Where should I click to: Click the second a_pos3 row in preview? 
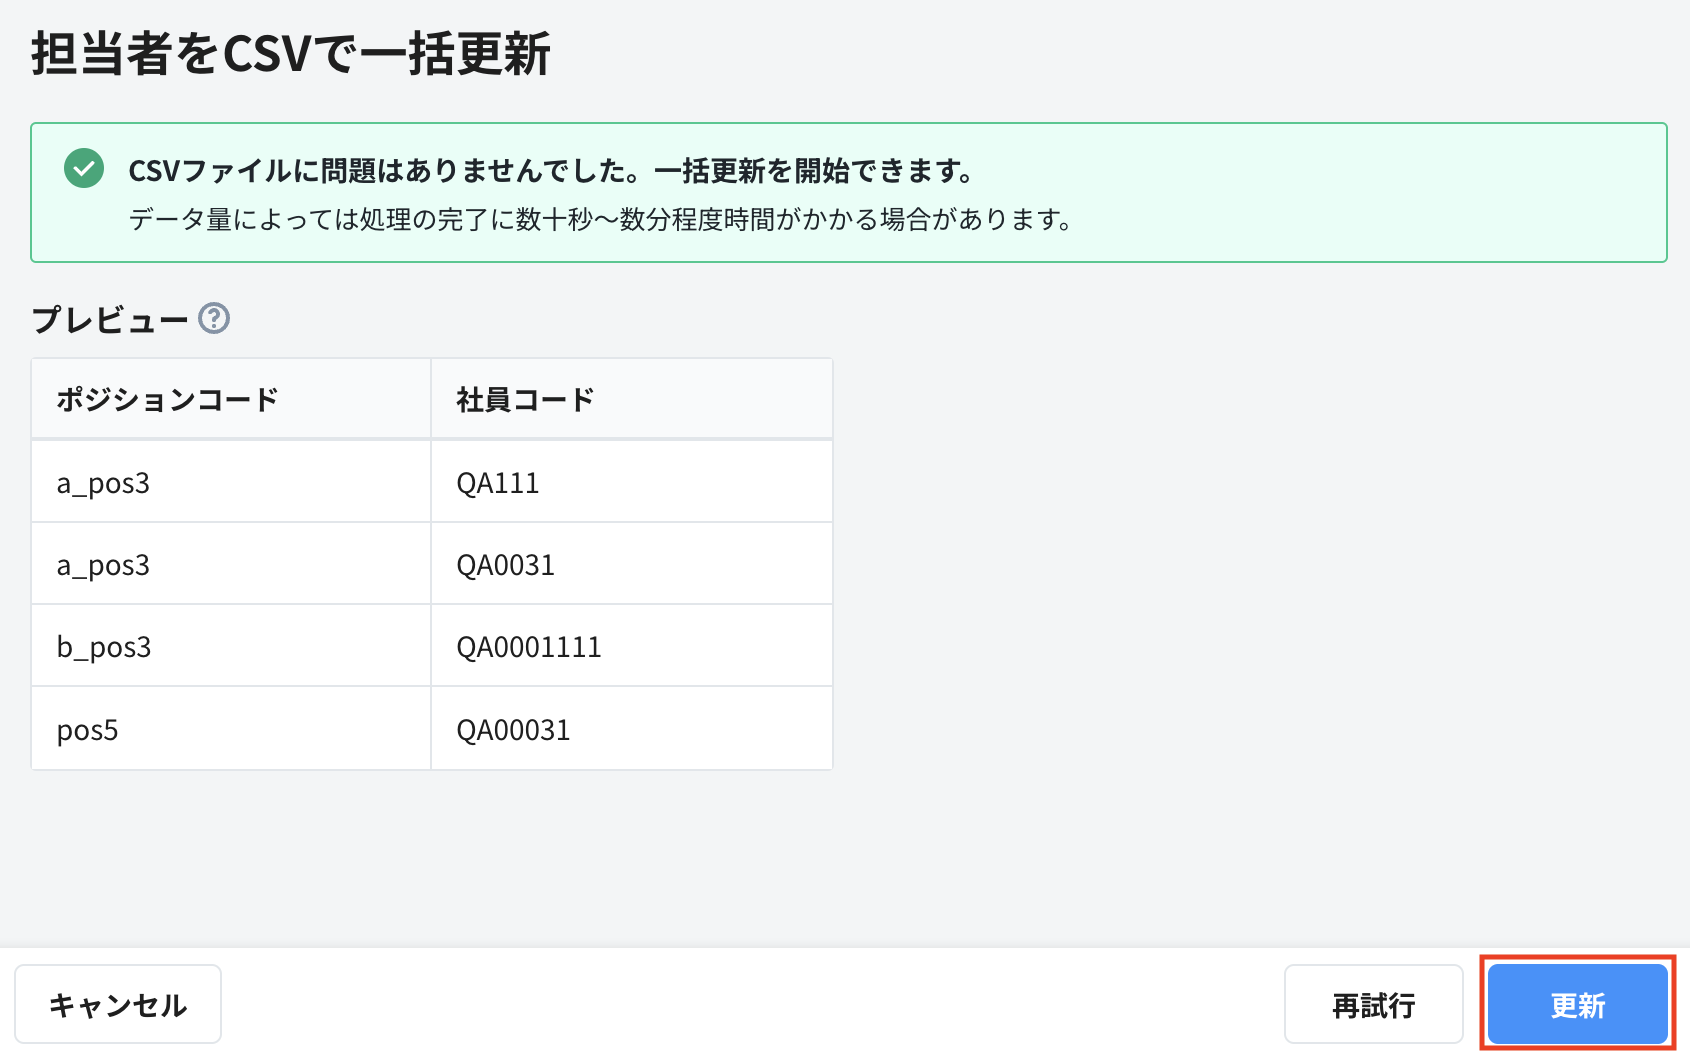point(103,563)
